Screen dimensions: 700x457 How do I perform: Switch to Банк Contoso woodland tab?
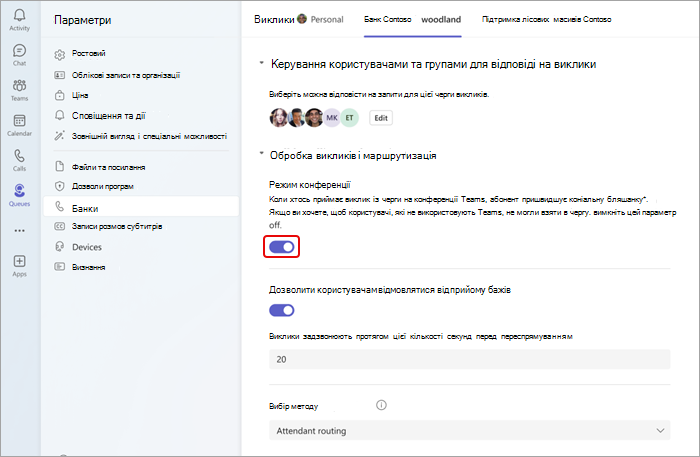tap(412, 20)
